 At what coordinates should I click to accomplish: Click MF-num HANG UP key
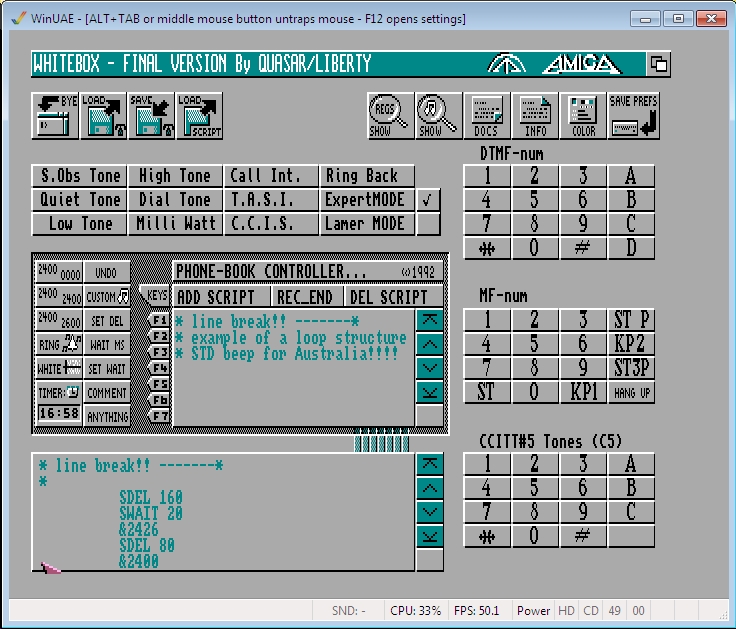631,392
